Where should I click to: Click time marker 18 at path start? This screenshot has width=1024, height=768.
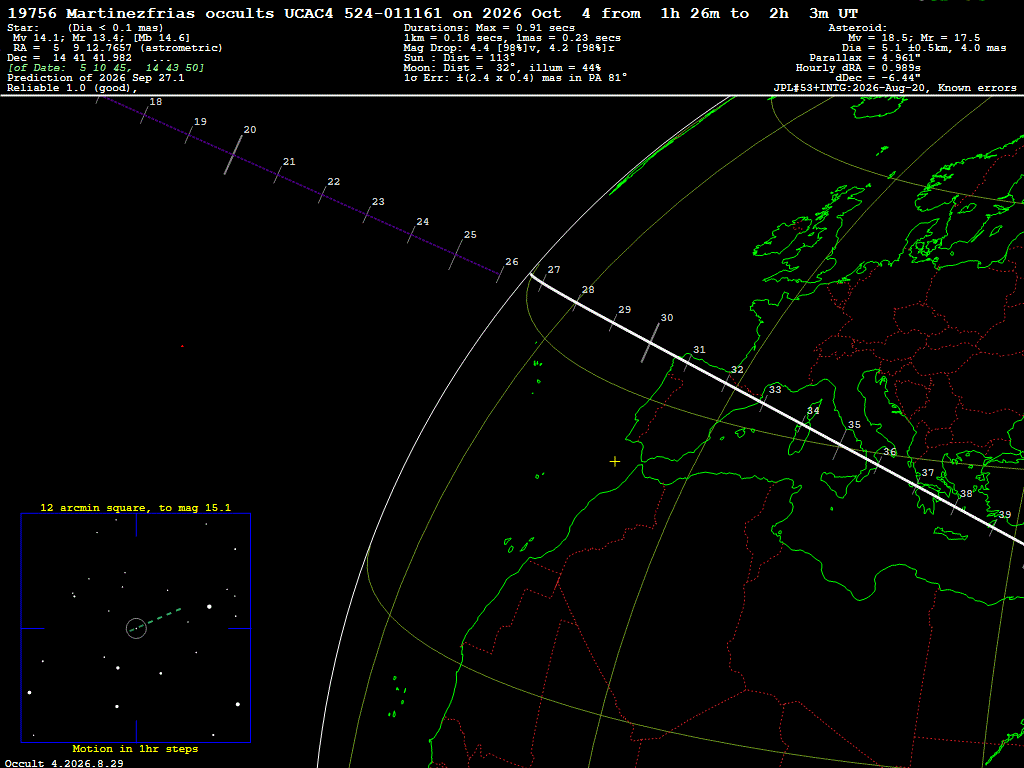[155, 102]
